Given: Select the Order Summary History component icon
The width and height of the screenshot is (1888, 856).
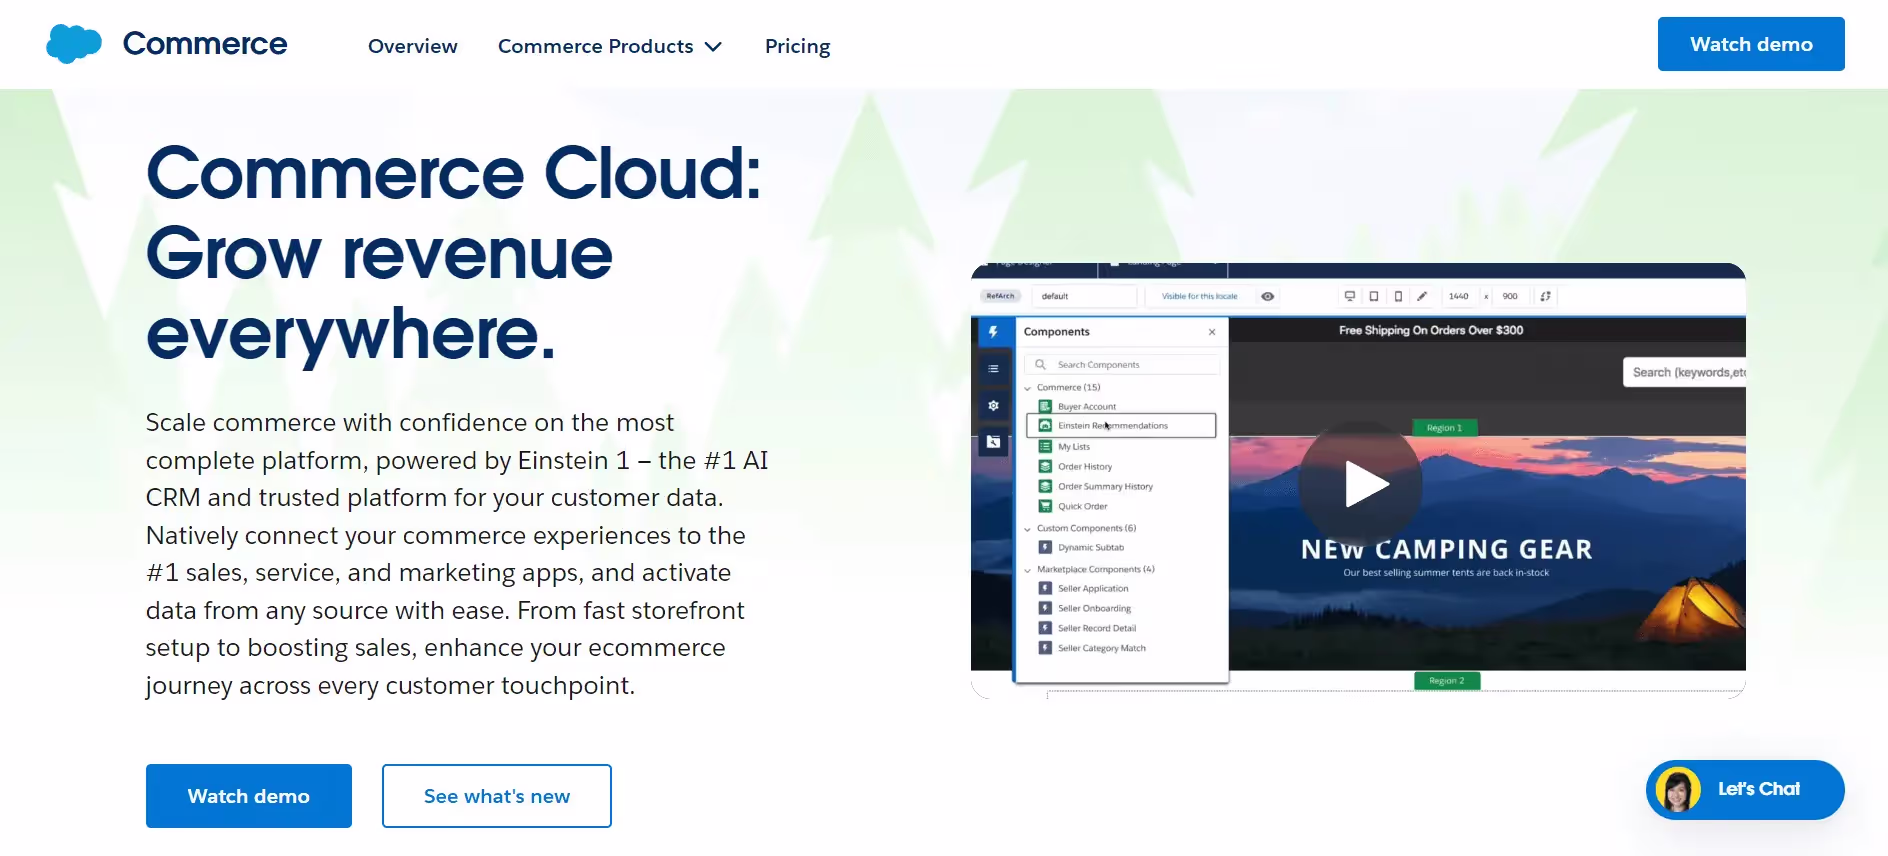Looking at the screenshot, I should point(1045,487).
